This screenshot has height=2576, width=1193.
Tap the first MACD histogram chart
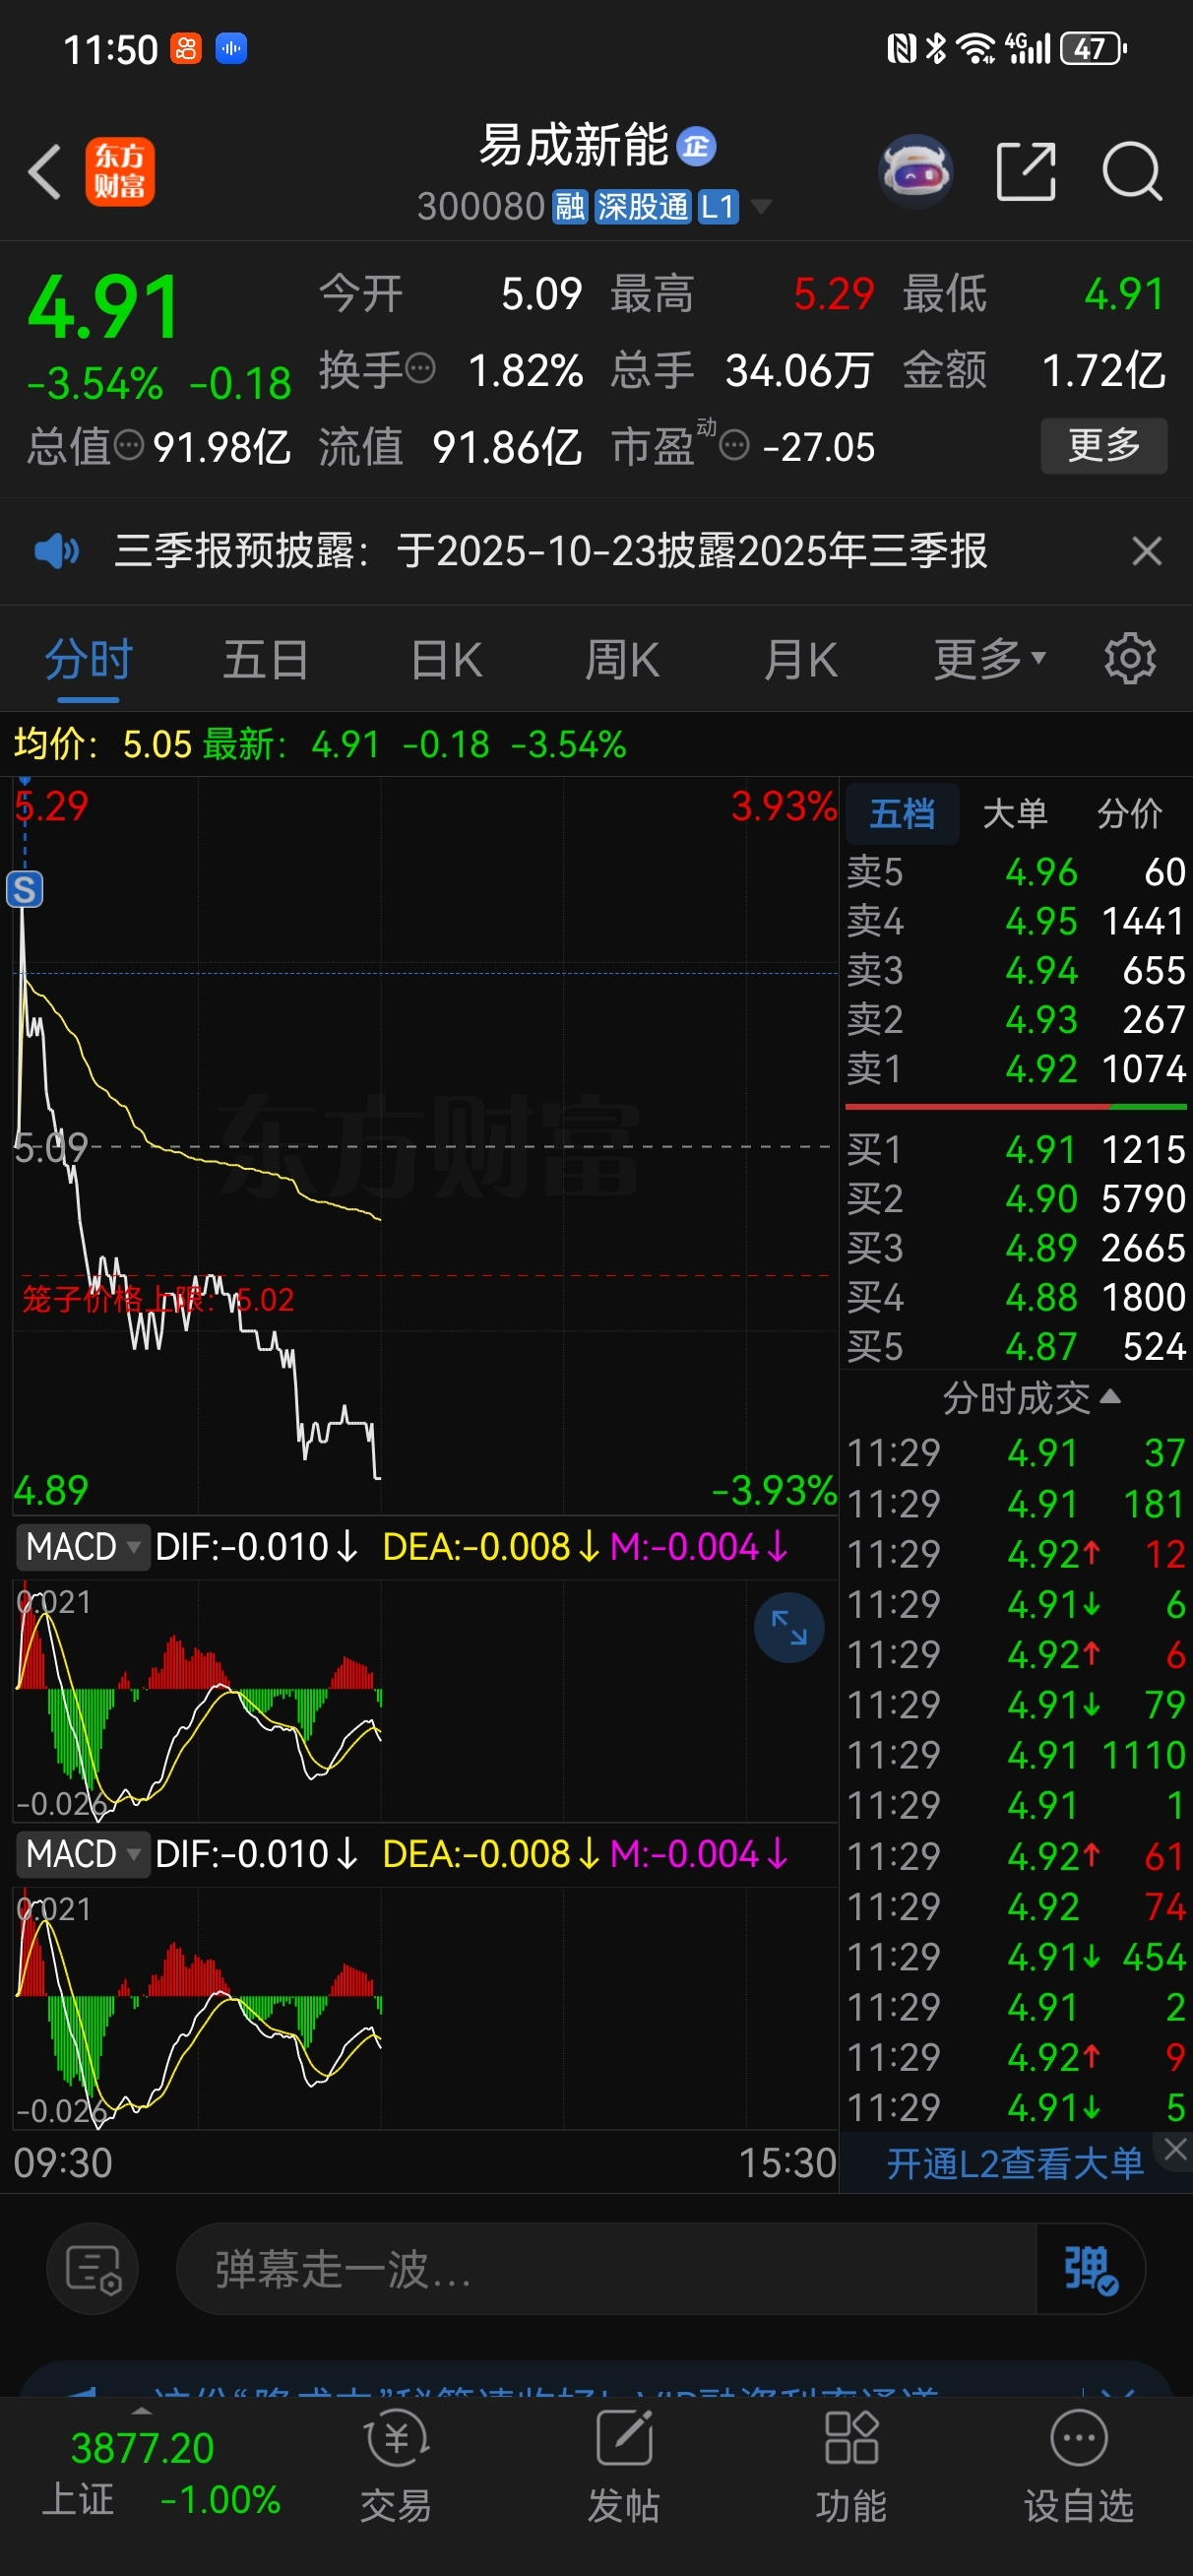pos(425,1700)
